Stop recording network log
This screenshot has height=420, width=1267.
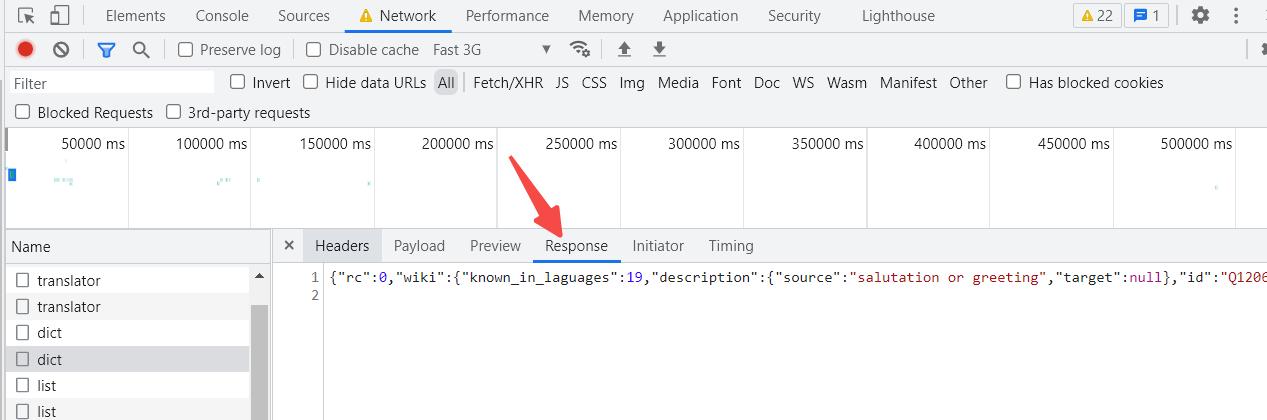(26, 49)
